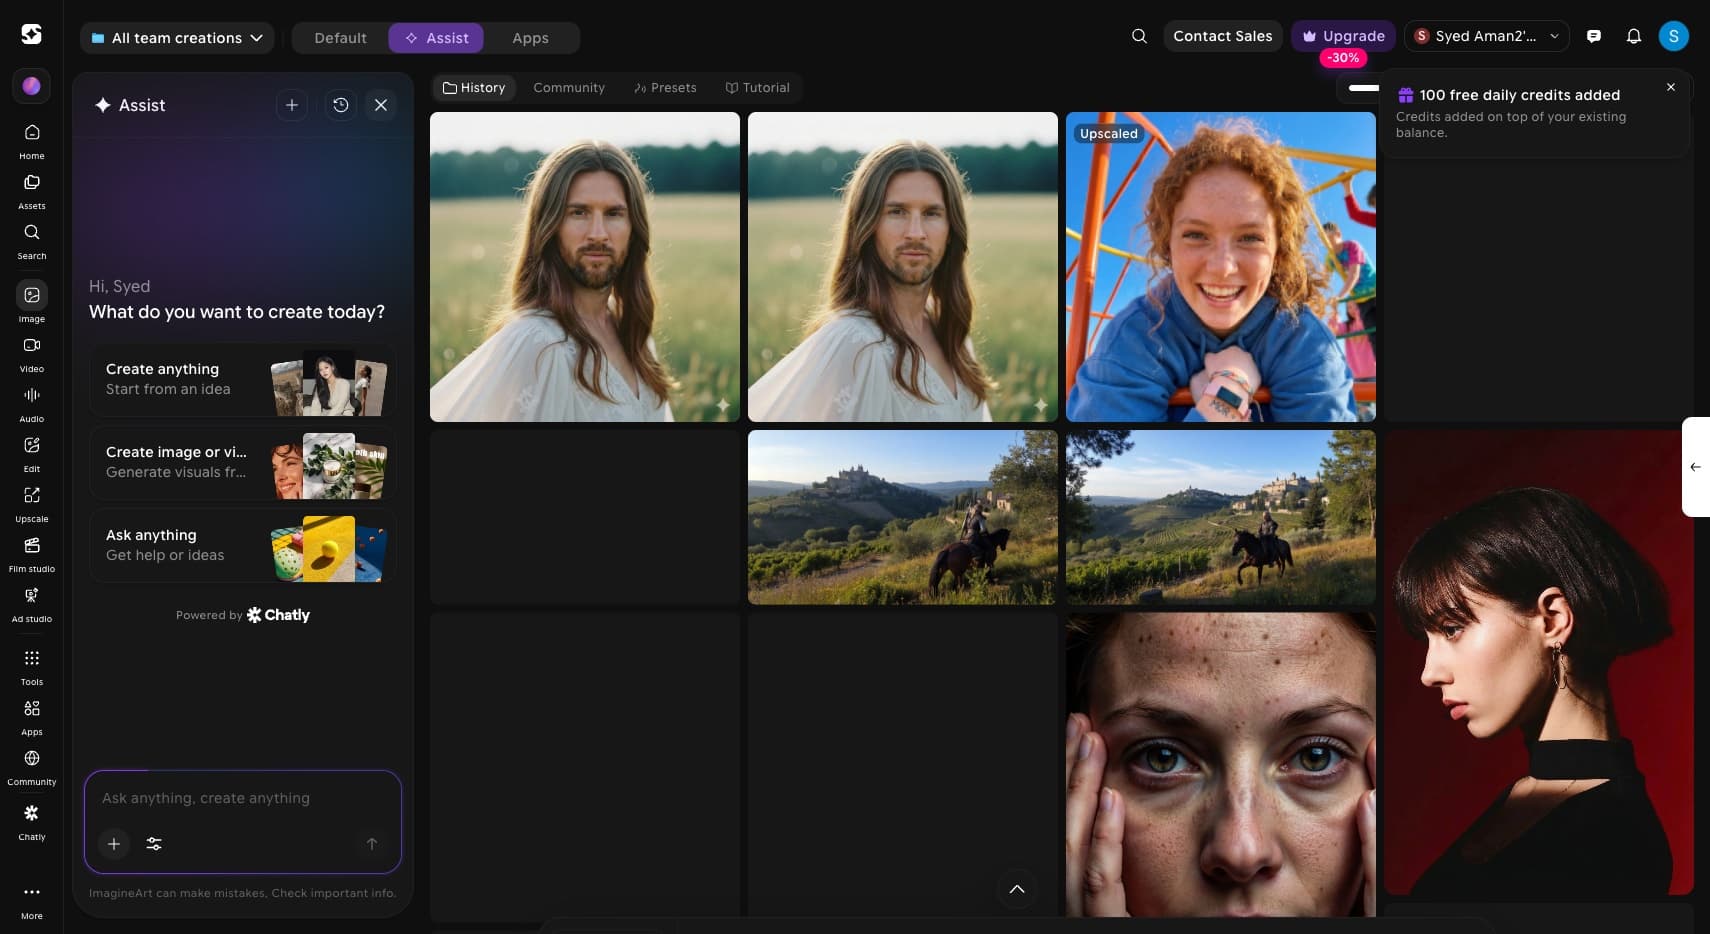Open Chatly in the sidebar
Screen dimensions: 1710x934
(32, 822)
